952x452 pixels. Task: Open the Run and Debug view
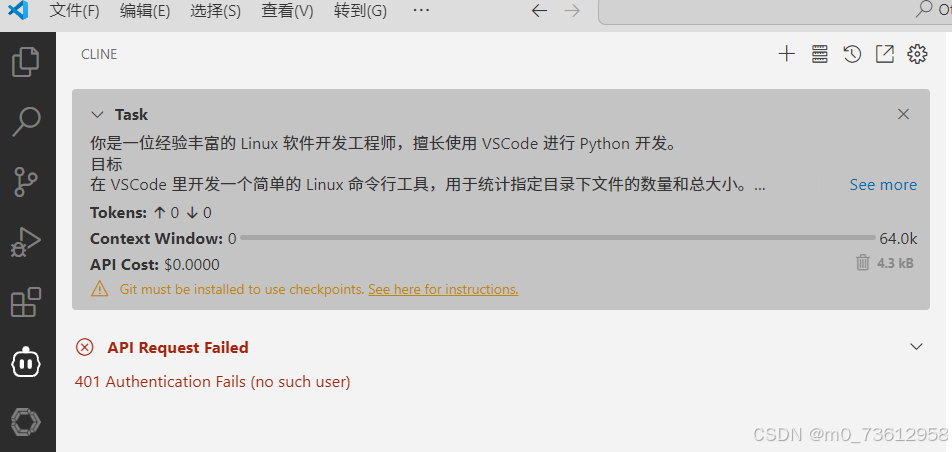point(26,242)
